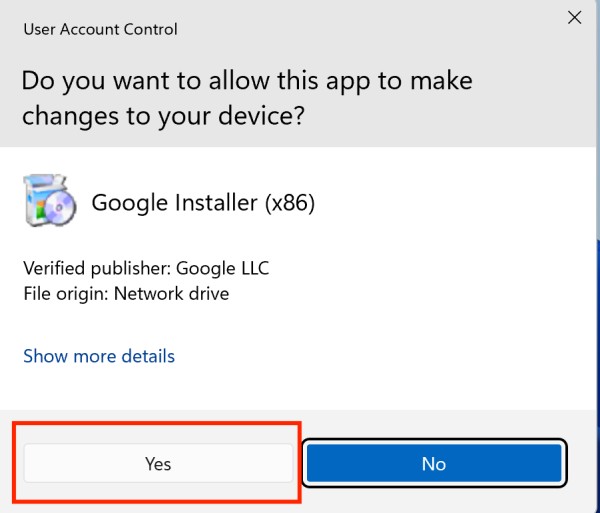The width and height of the screenshot is (600, 513).
Task: Click the User Account Control title
Action: click(x=101, y=29)
